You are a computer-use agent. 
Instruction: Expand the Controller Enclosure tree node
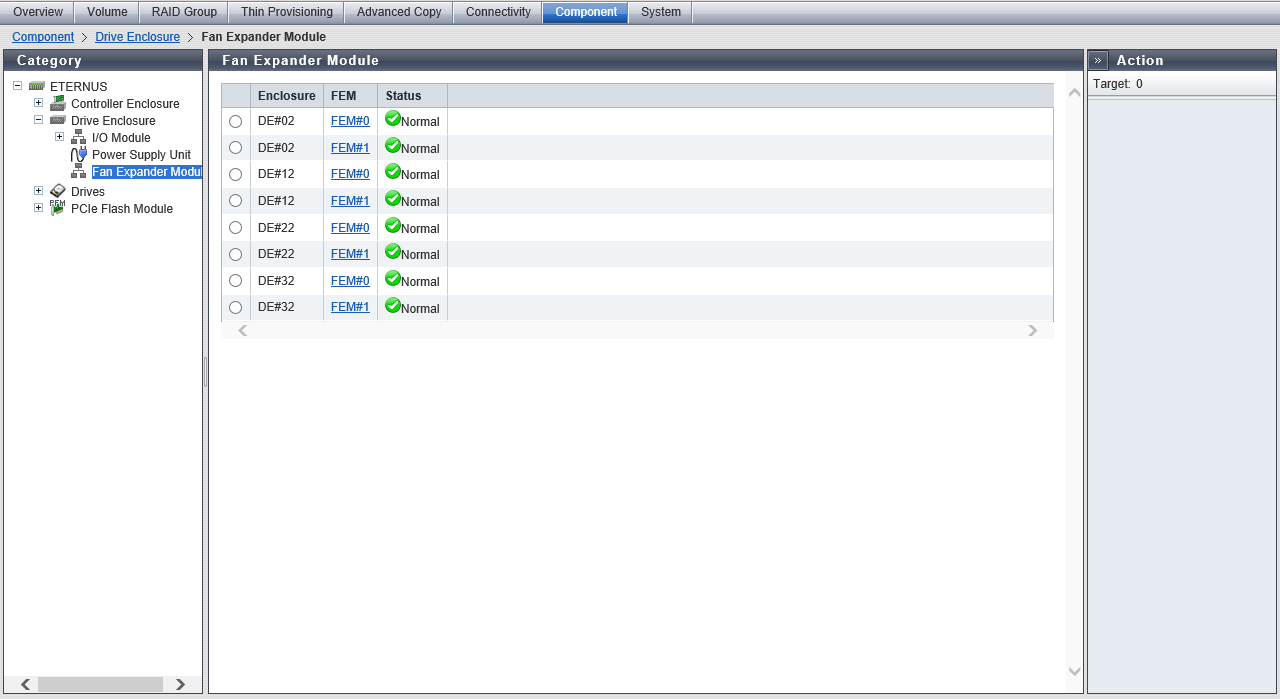[x=39, y=103]
